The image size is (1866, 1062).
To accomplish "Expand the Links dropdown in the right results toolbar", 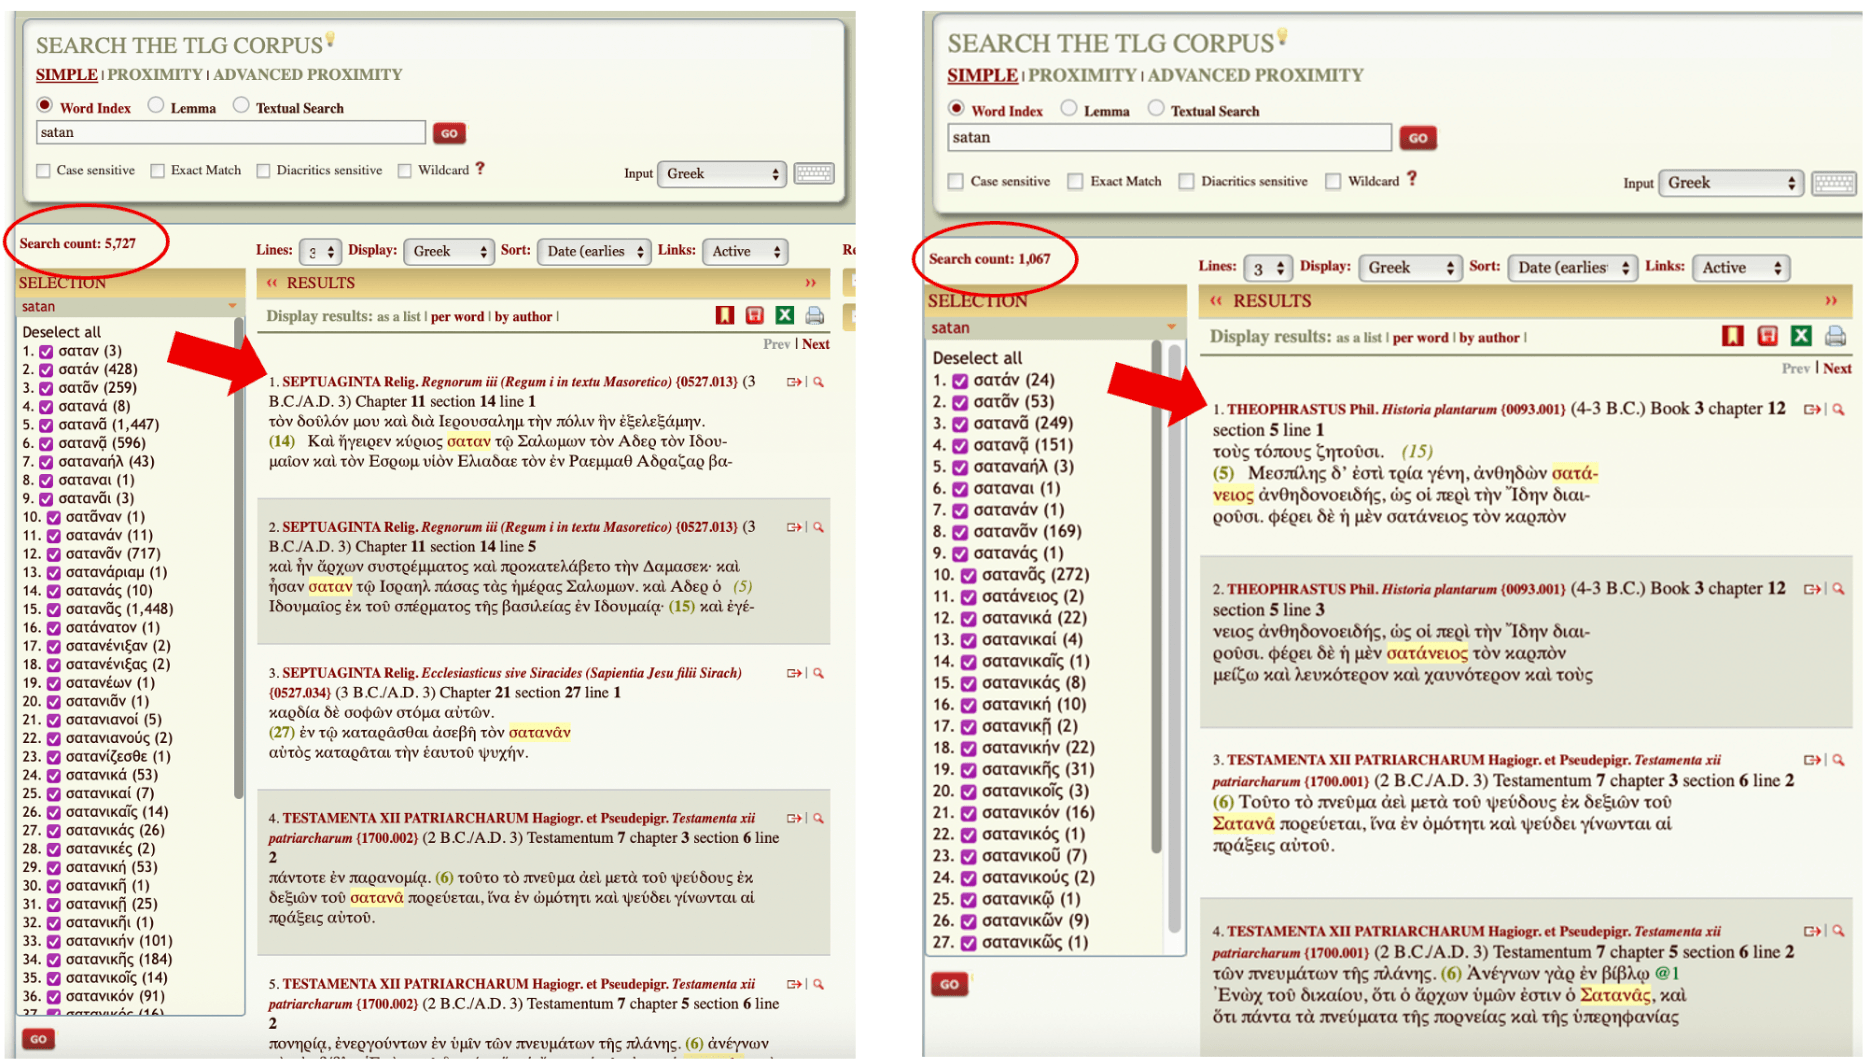I will tap(1741, 268).
